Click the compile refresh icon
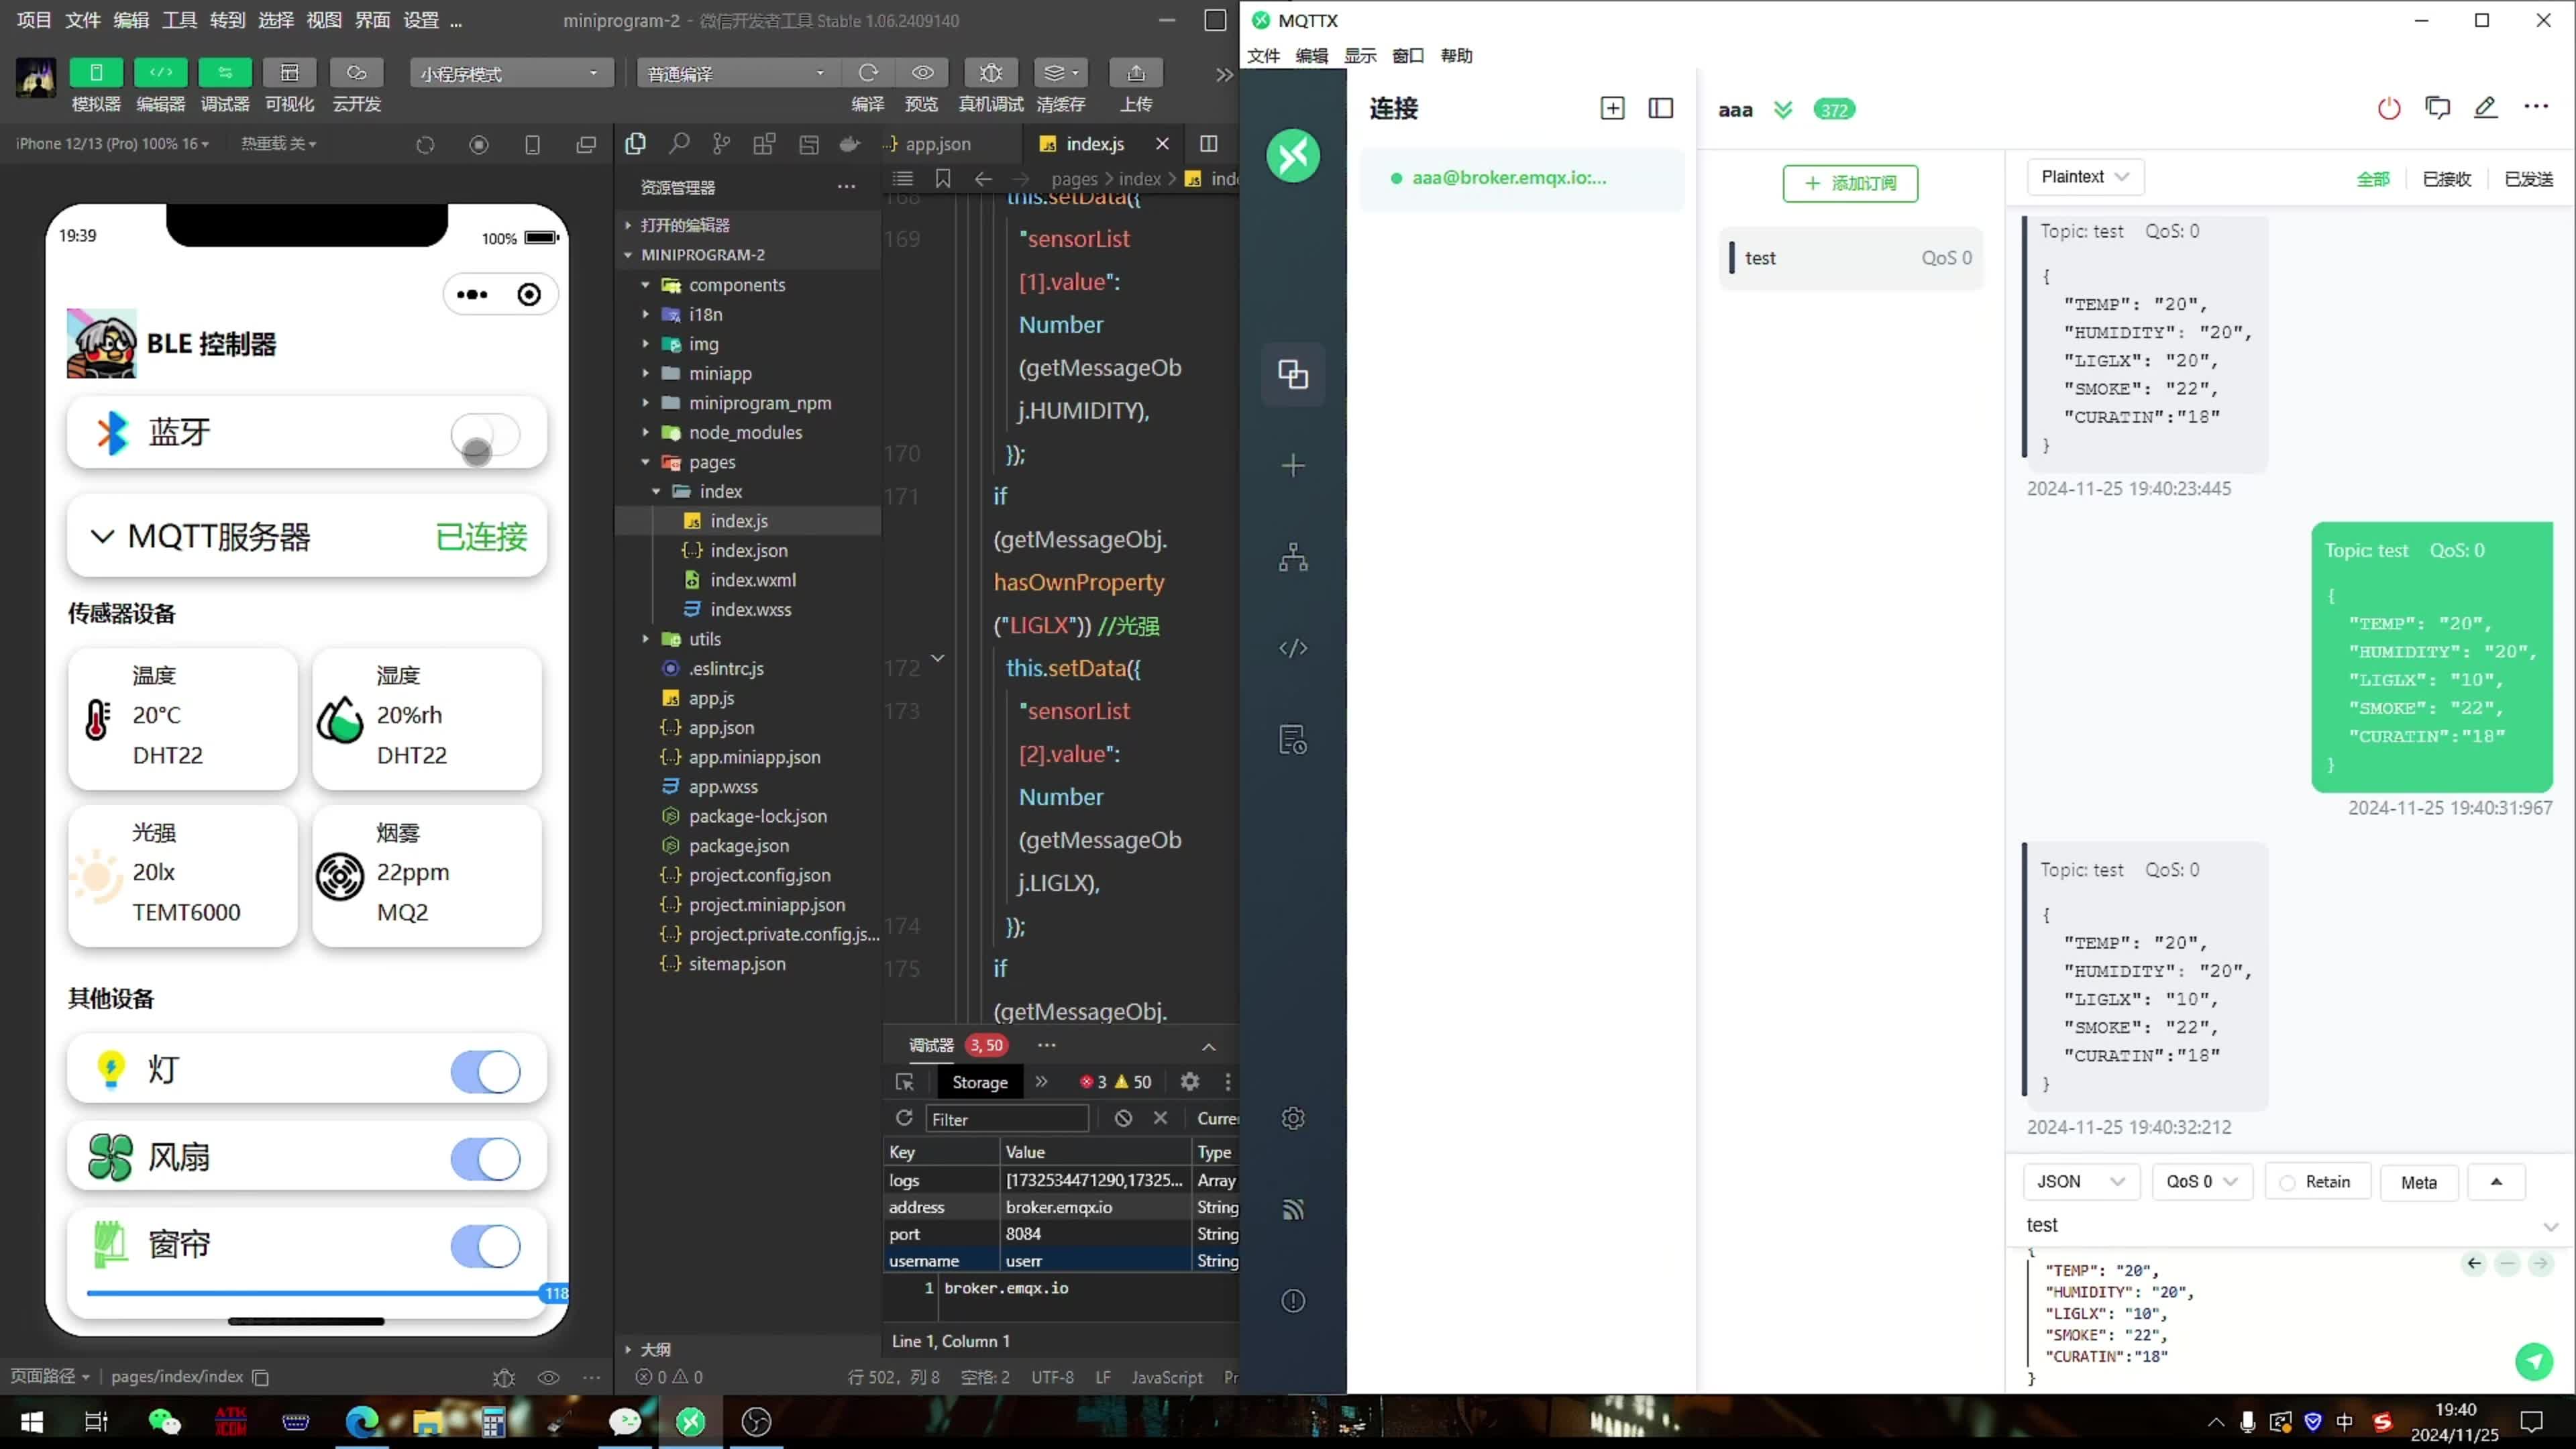This screenshot has height=1449, width=2576. [868, 72]
